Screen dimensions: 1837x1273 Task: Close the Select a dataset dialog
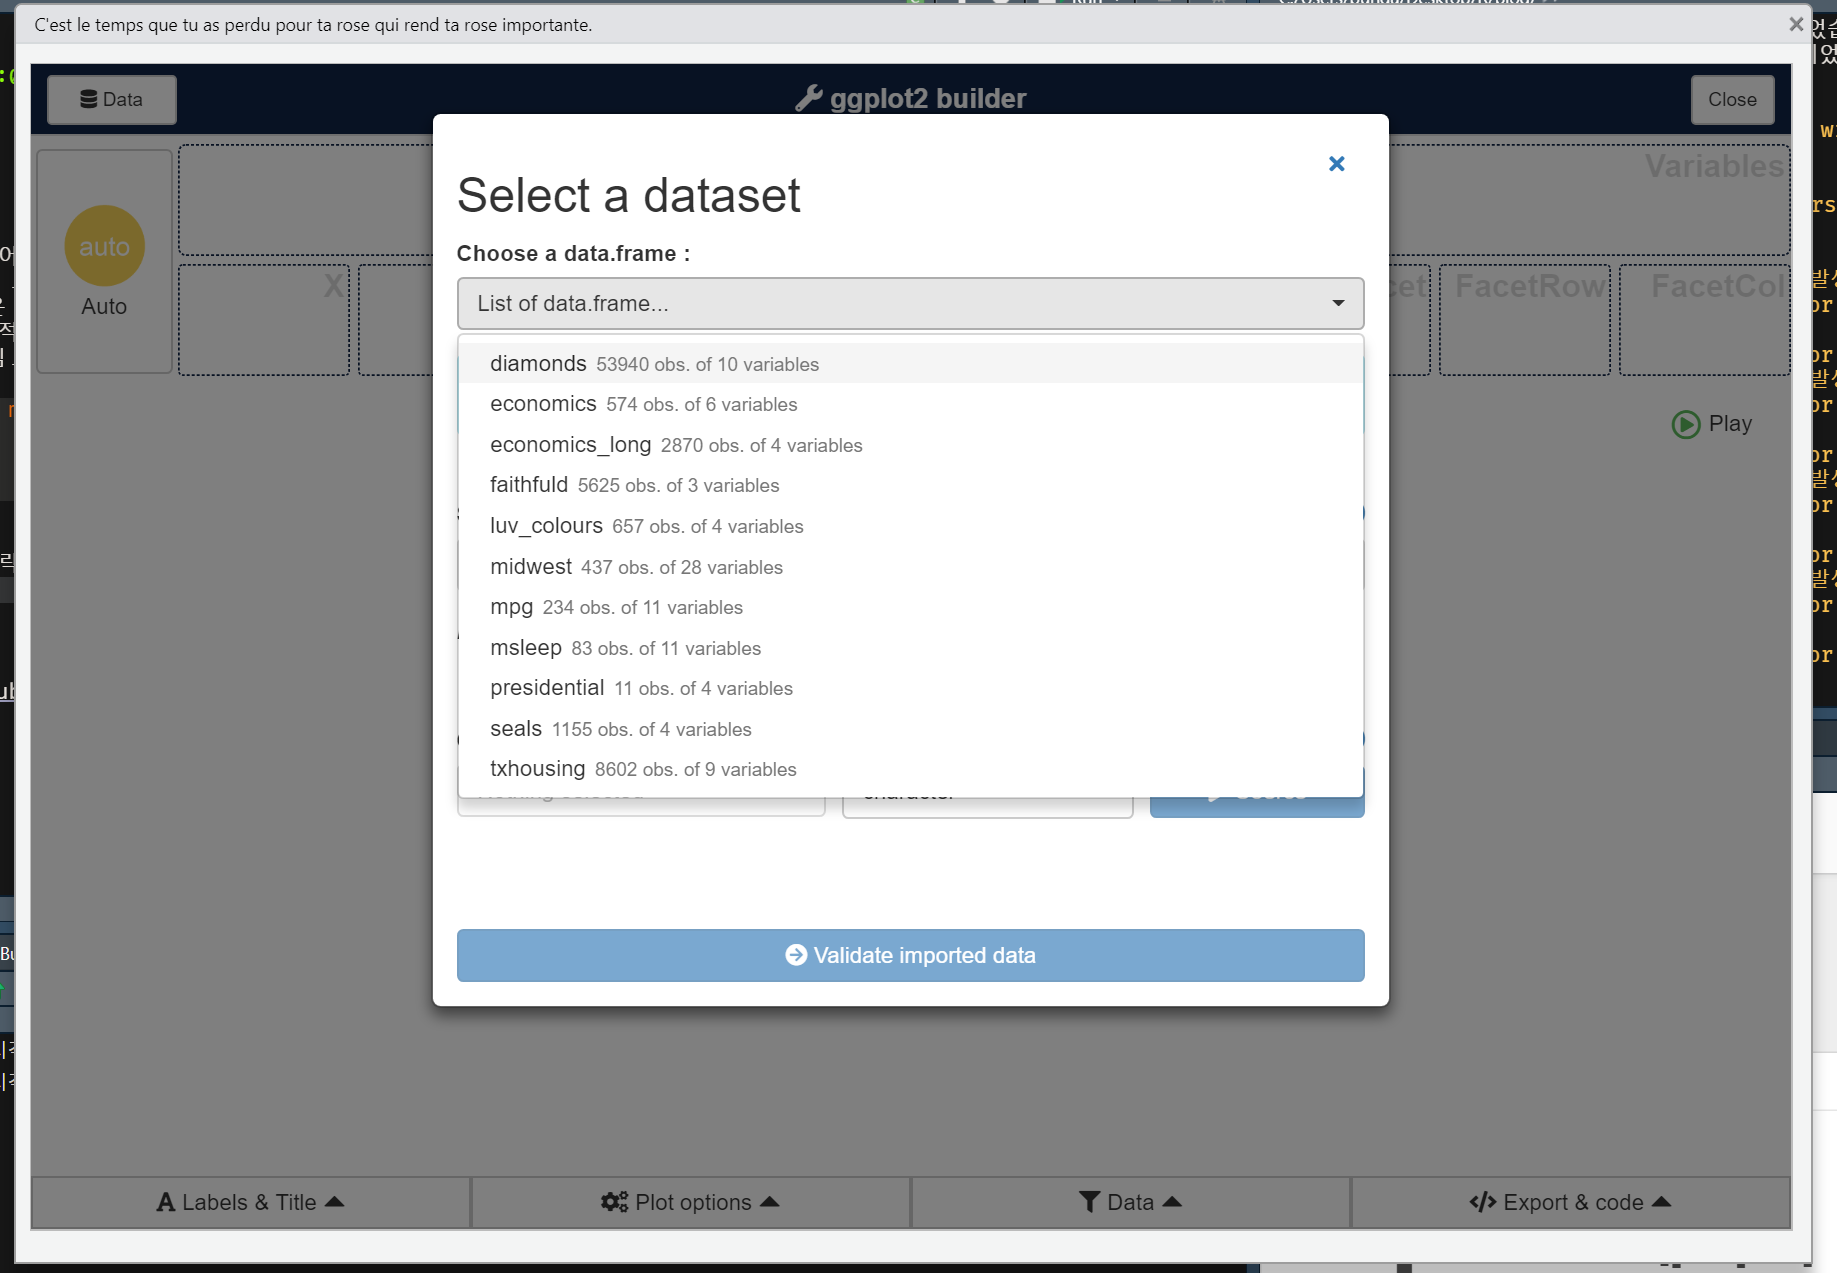click(x=1336, y=164)
